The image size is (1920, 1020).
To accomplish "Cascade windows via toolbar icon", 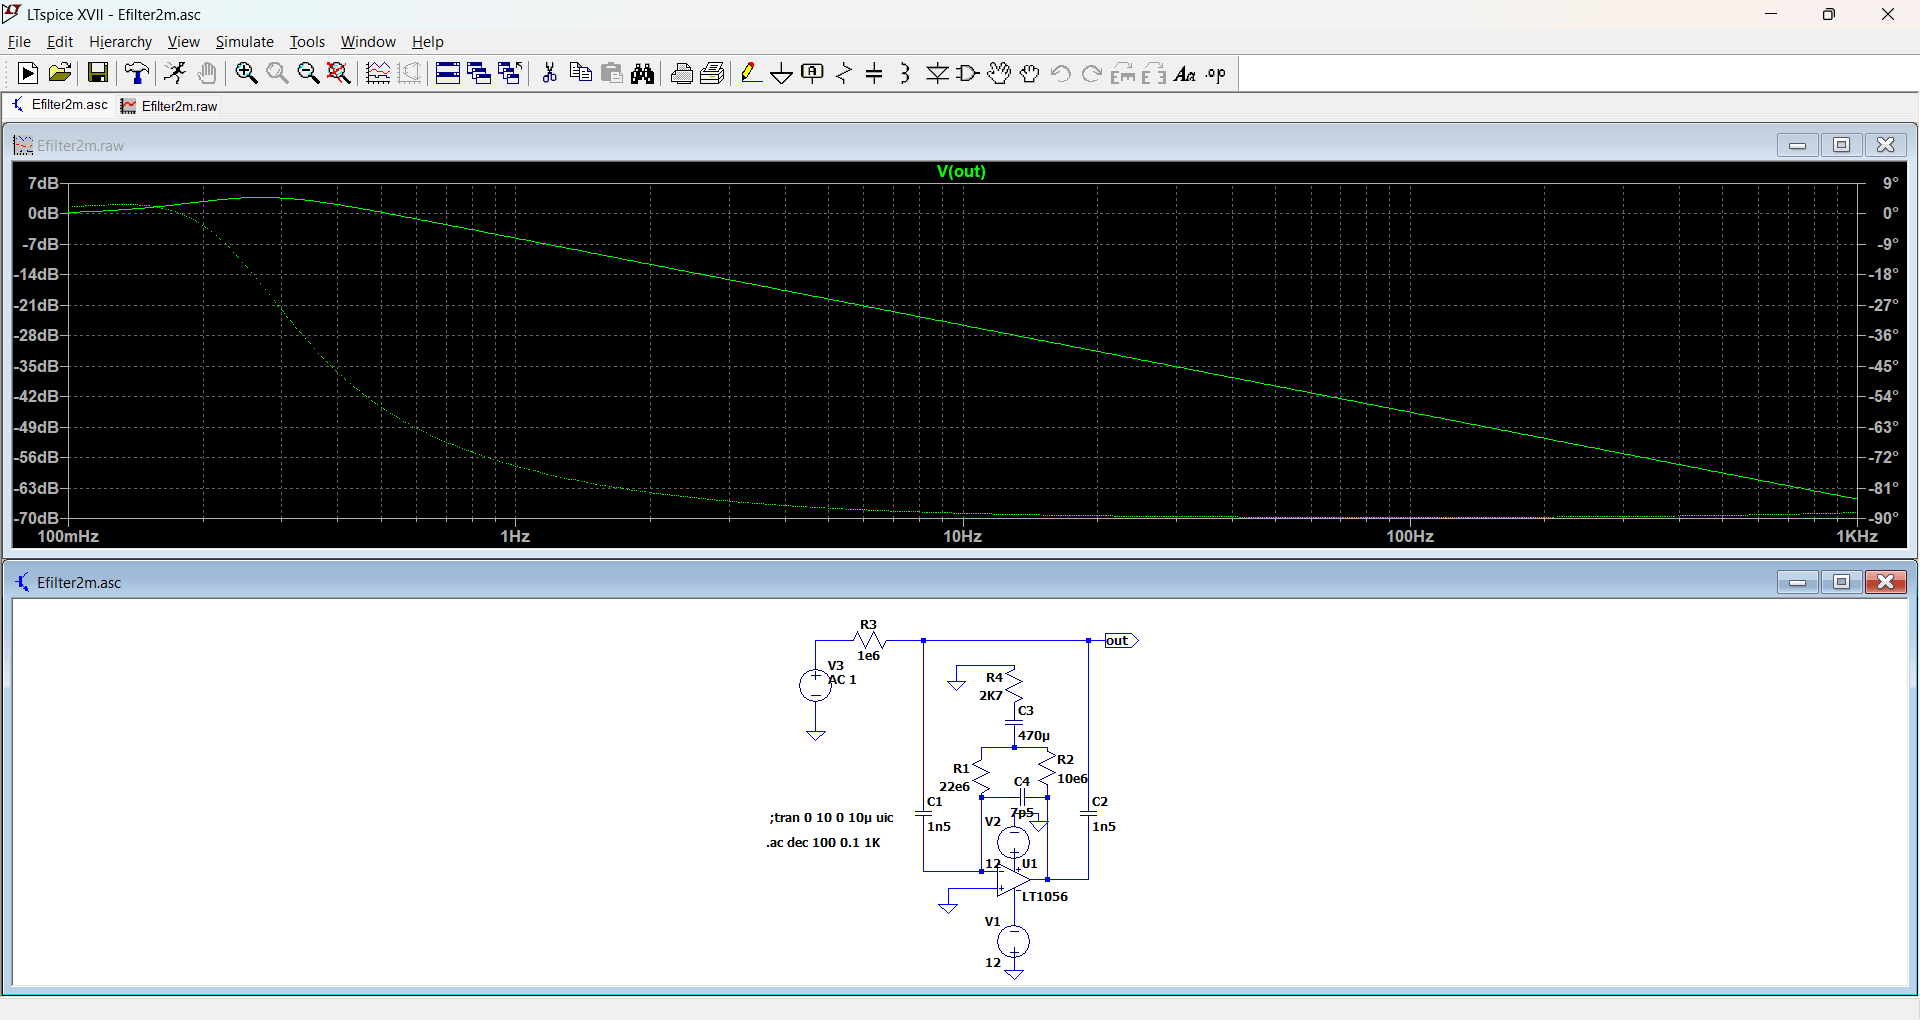I will [x=479, y=73].
